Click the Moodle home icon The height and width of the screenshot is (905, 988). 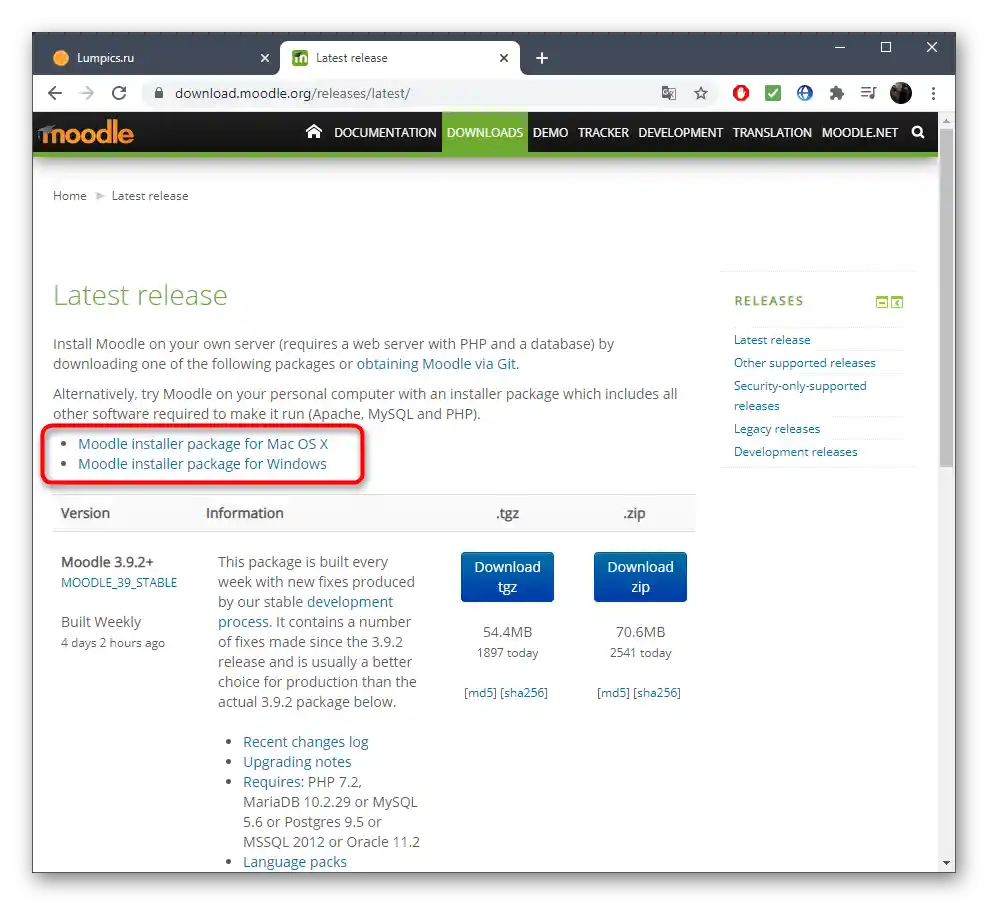(314, 132)
